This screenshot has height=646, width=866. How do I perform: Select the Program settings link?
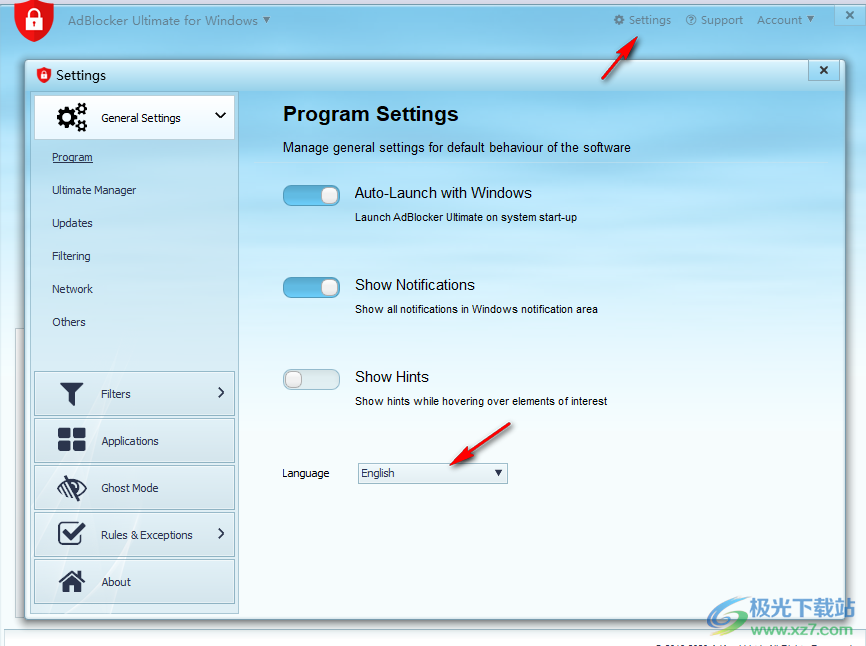pyautogui.click(x=72, y=157)
